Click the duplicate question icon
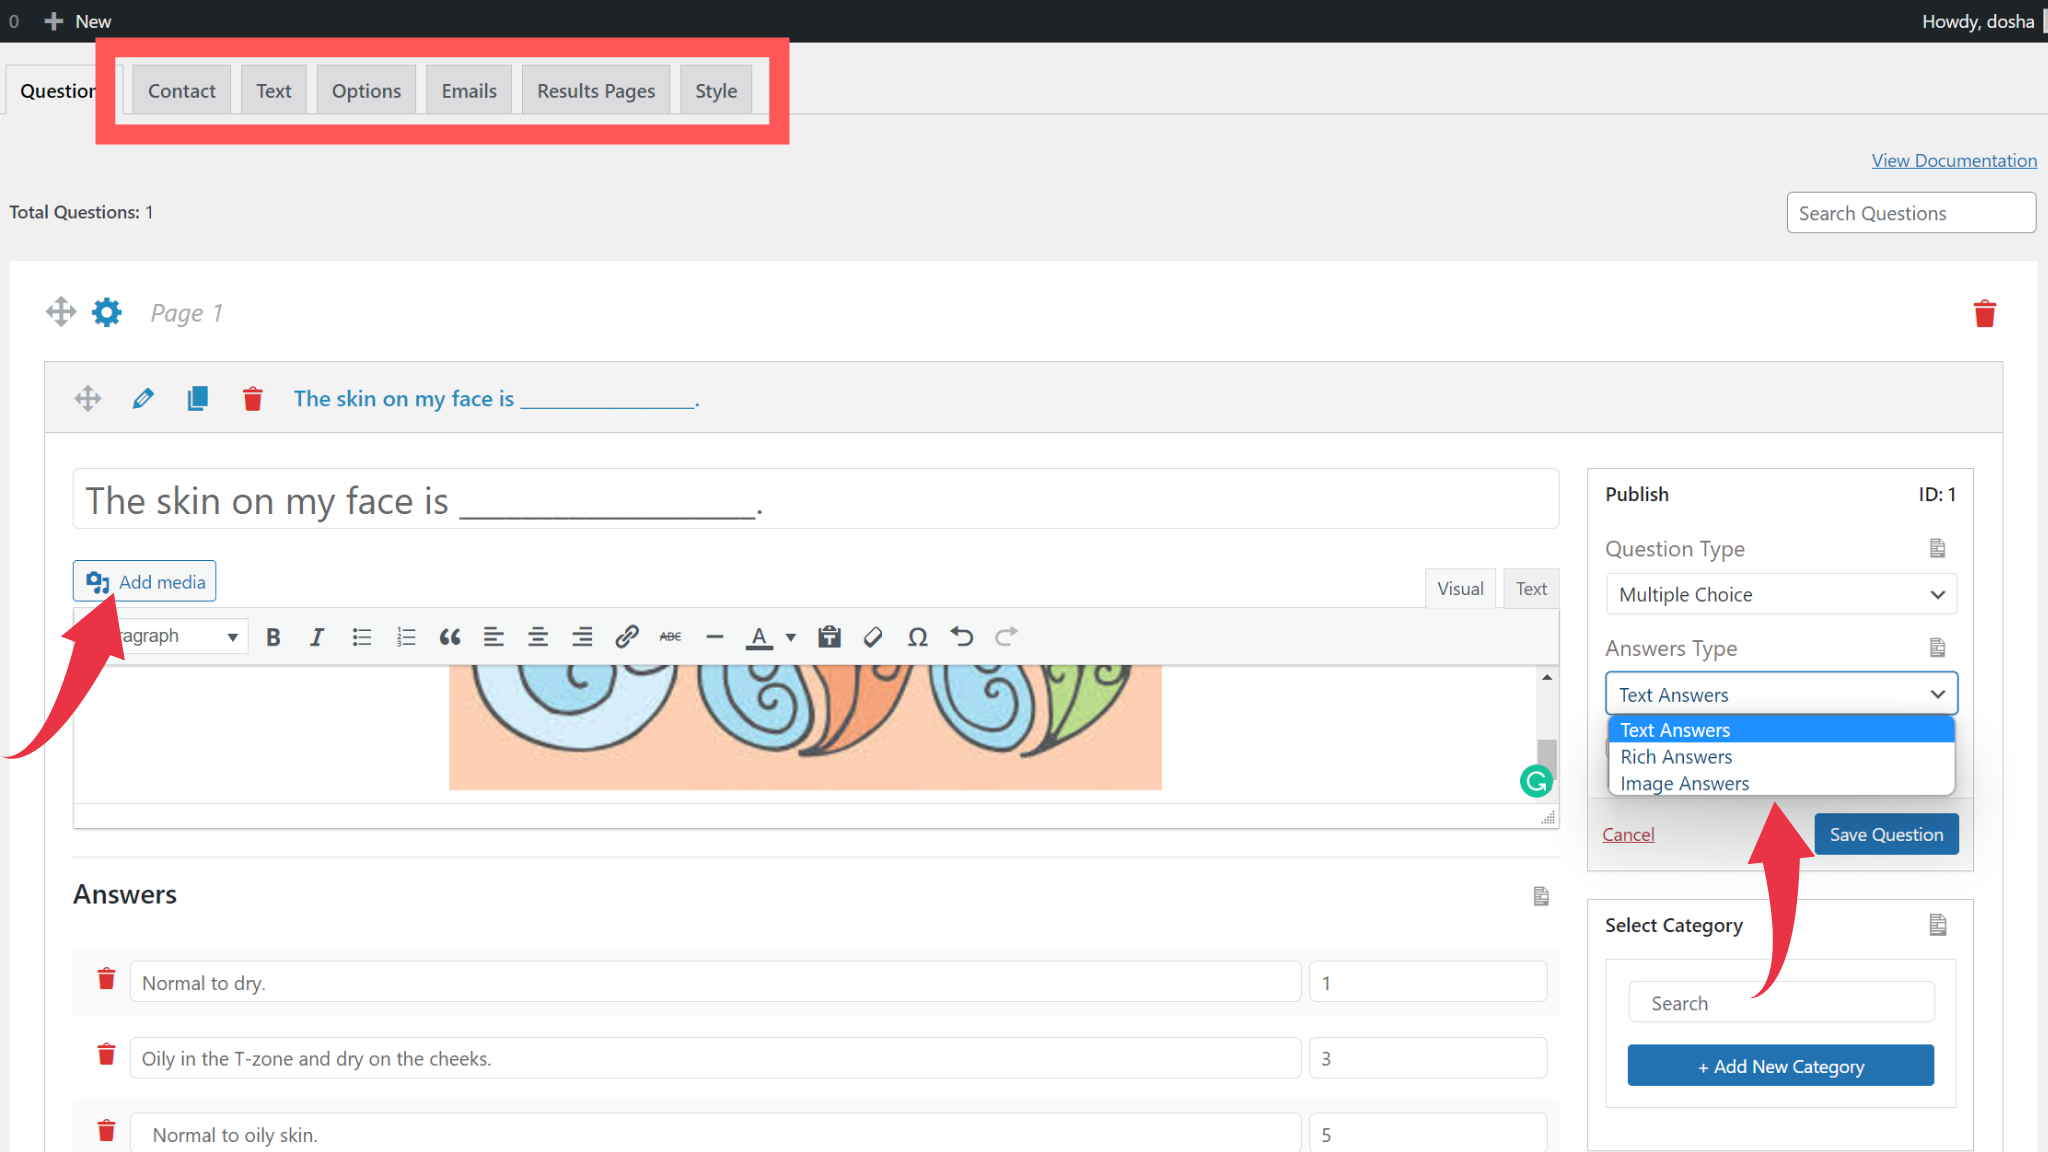The height and width of the screenshot is (1152, 2048). click(197, 398)
